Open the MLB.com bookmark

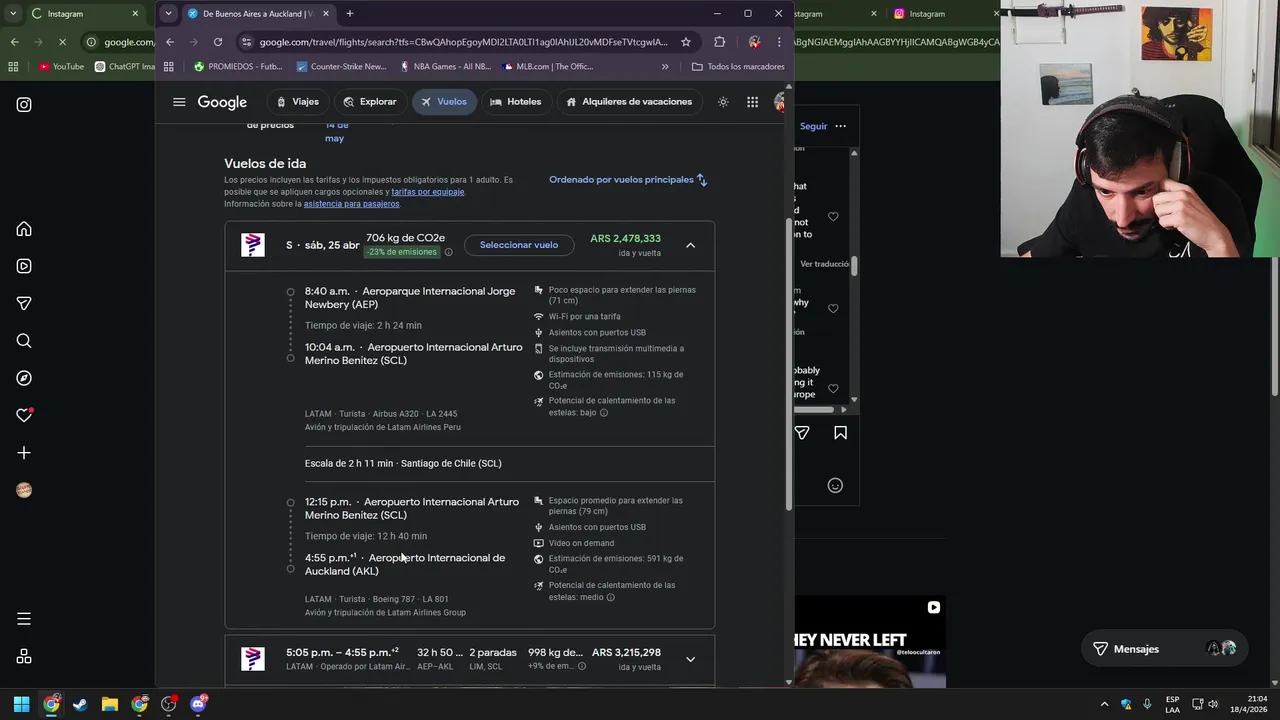(x=548, y=67)
